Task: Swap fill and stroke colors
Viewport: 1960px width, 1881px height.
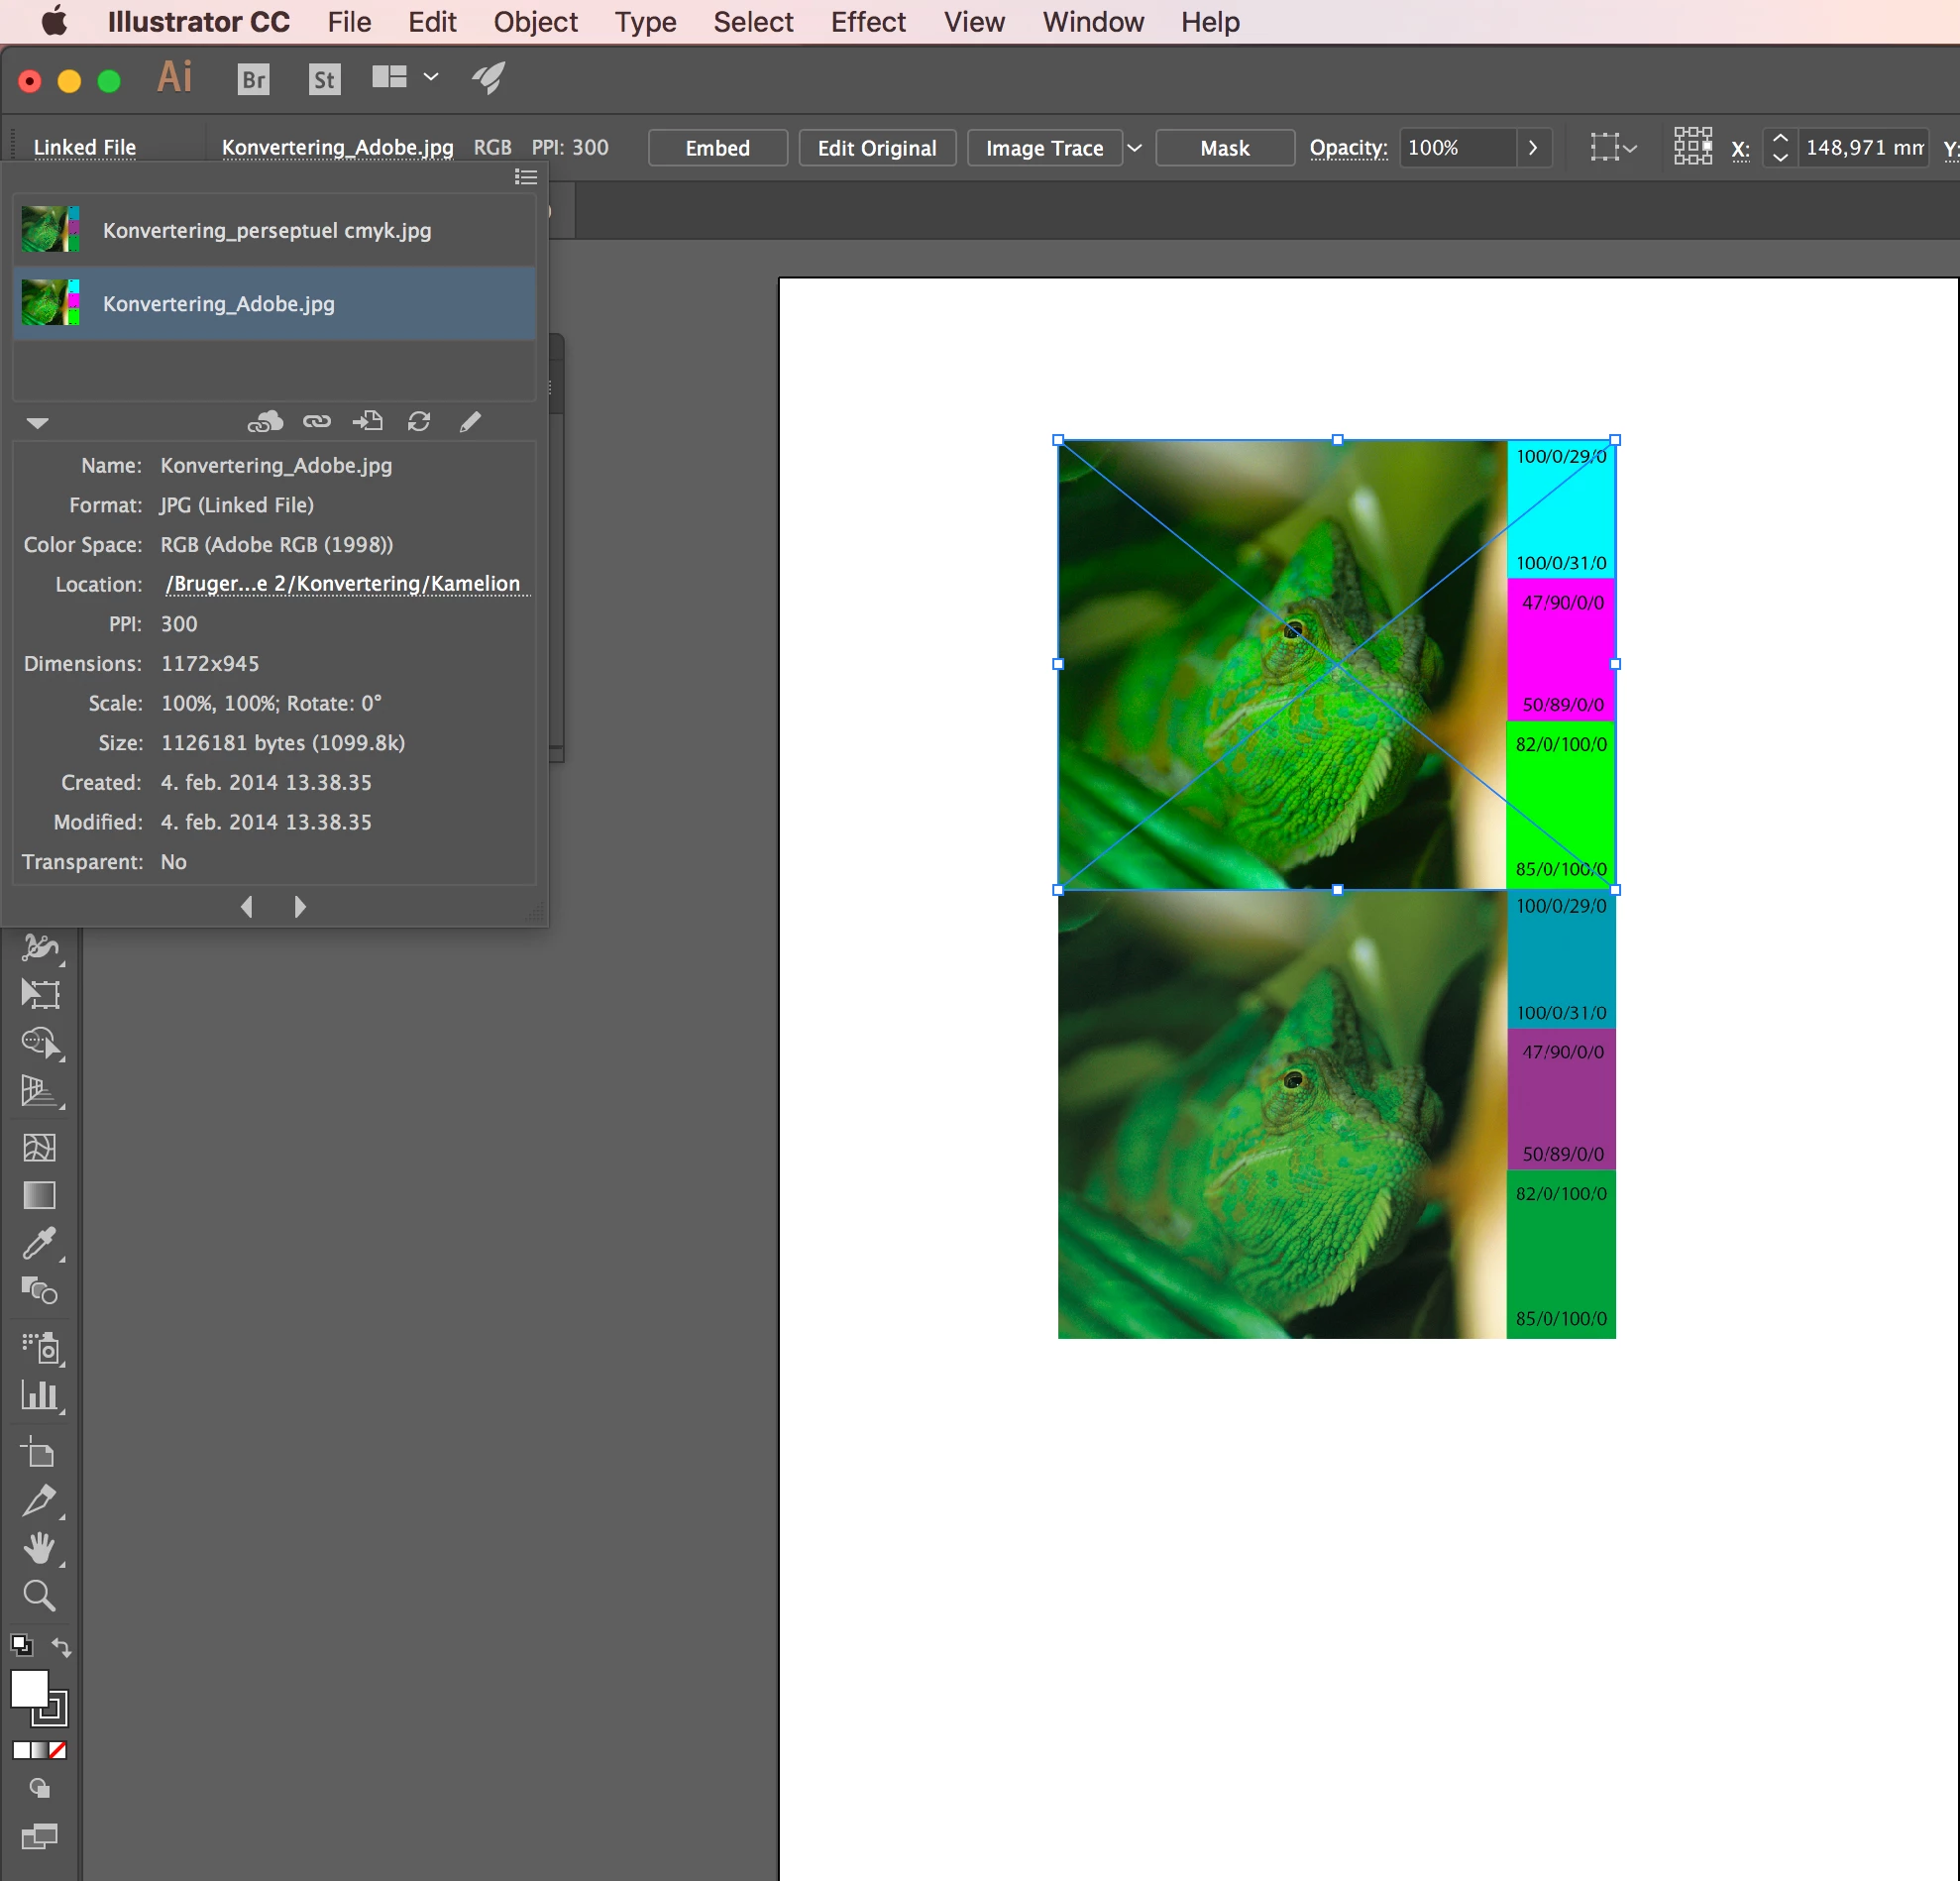Action: (62, 1647)
